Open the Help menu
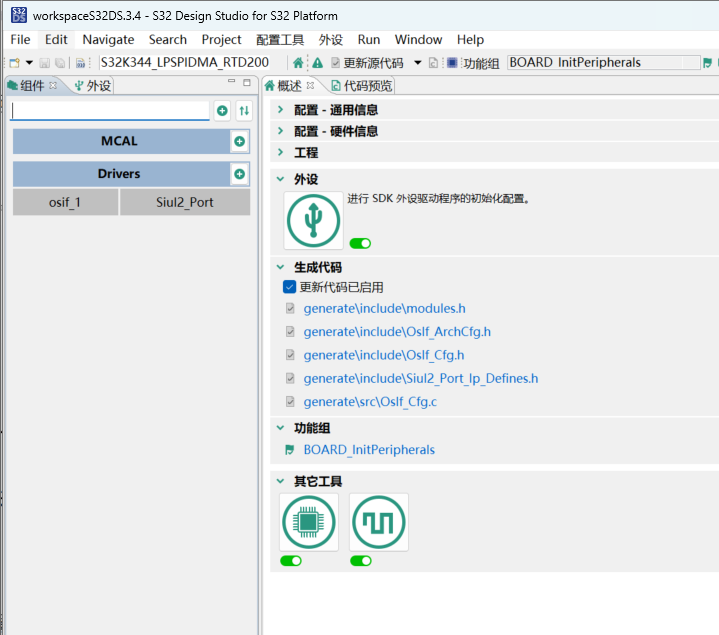719x635 pixels. (470, 40)
